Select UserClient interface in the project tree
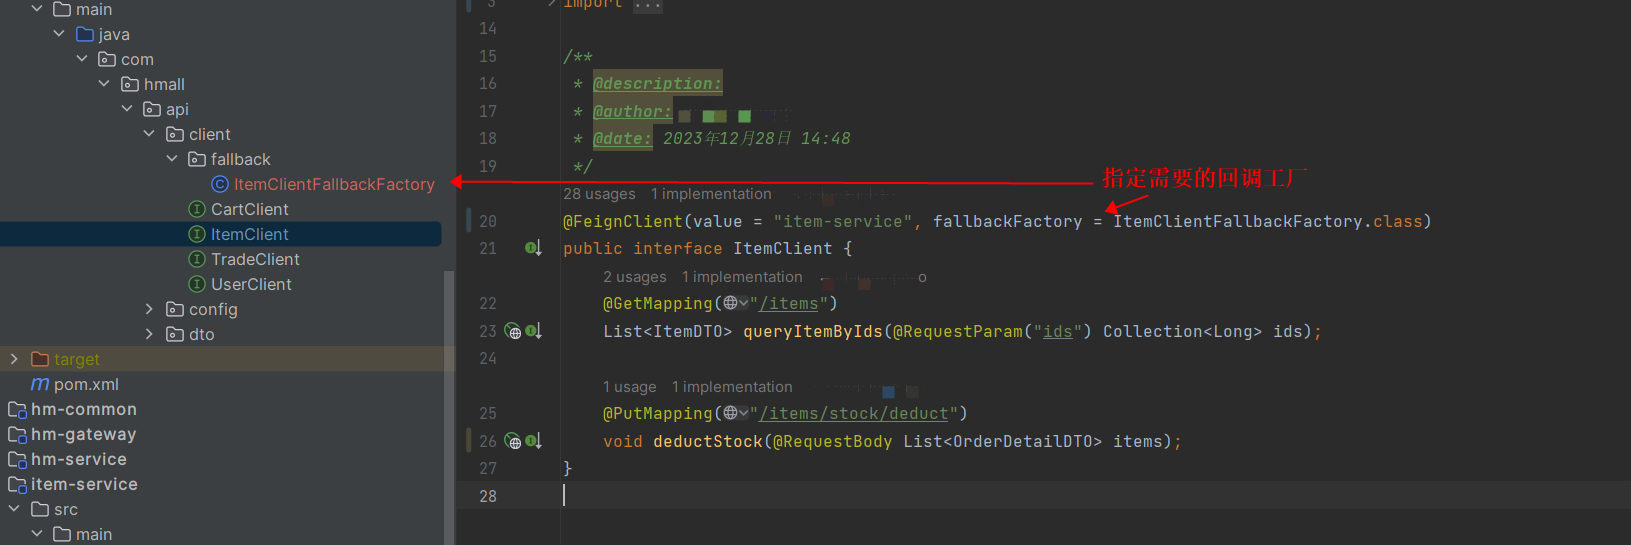 click(251, 284)
